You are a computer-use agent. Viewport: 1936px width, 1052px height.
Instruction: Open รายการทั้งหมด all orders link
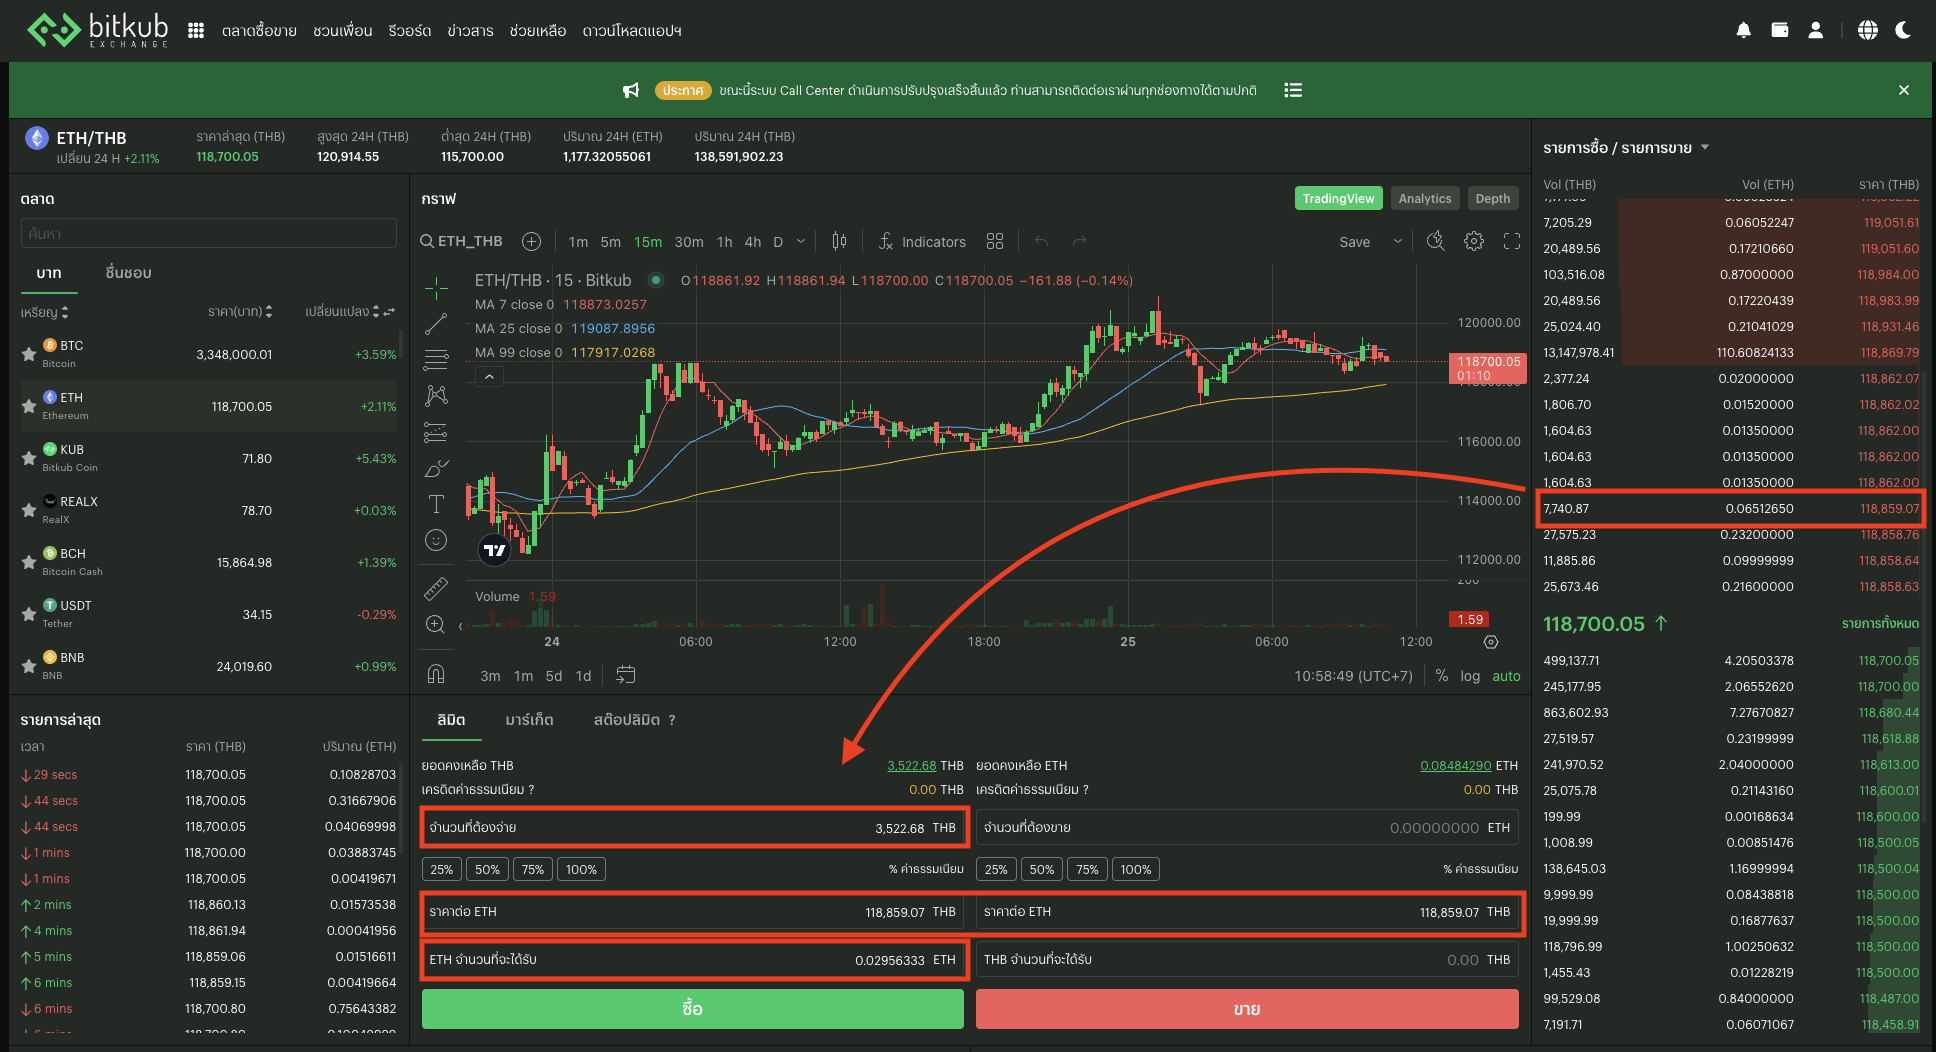point(1880,624)
